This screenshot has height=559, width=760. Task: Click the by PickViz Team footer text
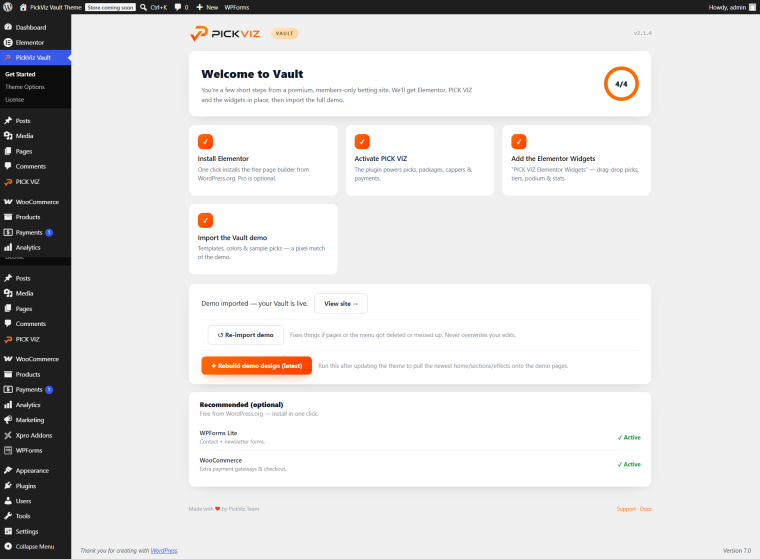[x=240, y=509]
